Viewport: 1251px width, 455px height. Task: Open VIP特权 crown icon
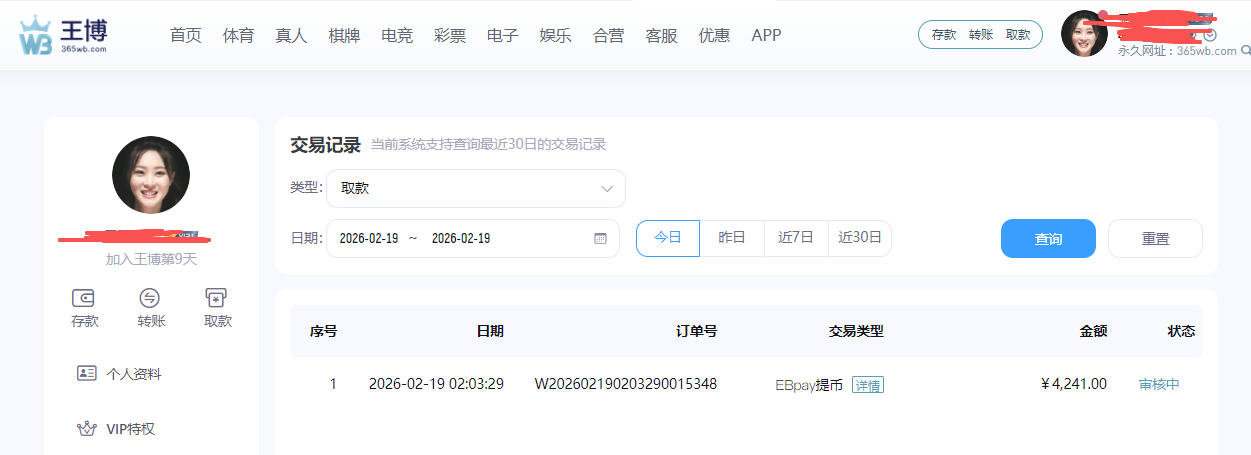point(87,429)
